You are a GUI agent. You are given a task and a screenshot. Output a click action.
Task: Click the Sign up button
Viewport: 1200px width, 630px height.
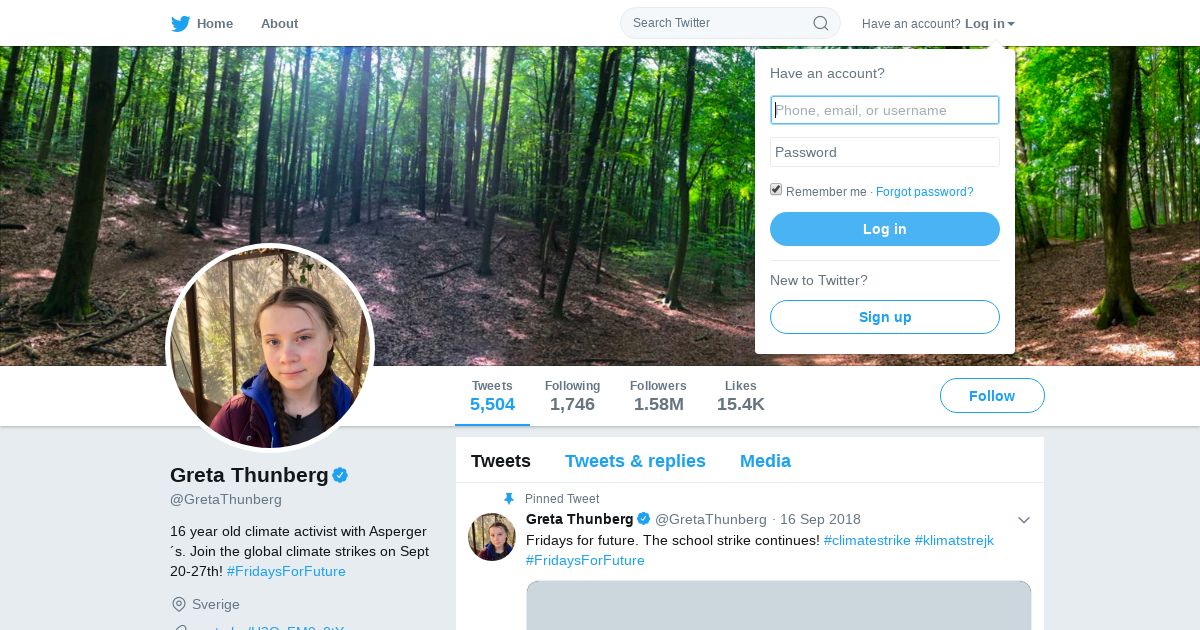(885, 317)
